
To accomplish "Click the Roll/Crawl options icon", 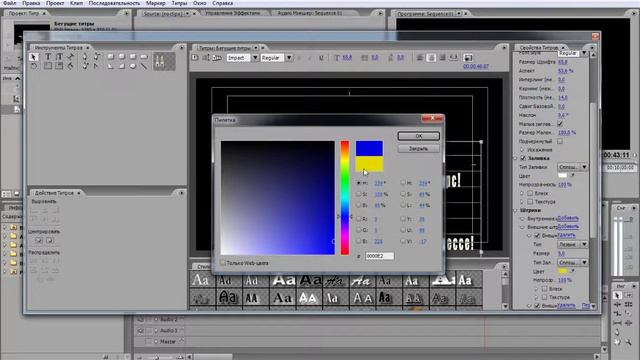I will click(x=206, y=58).
